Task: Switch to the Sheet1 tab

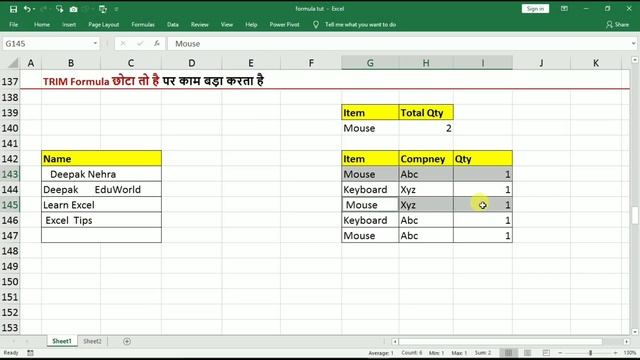Action: (x=62, y=341)
